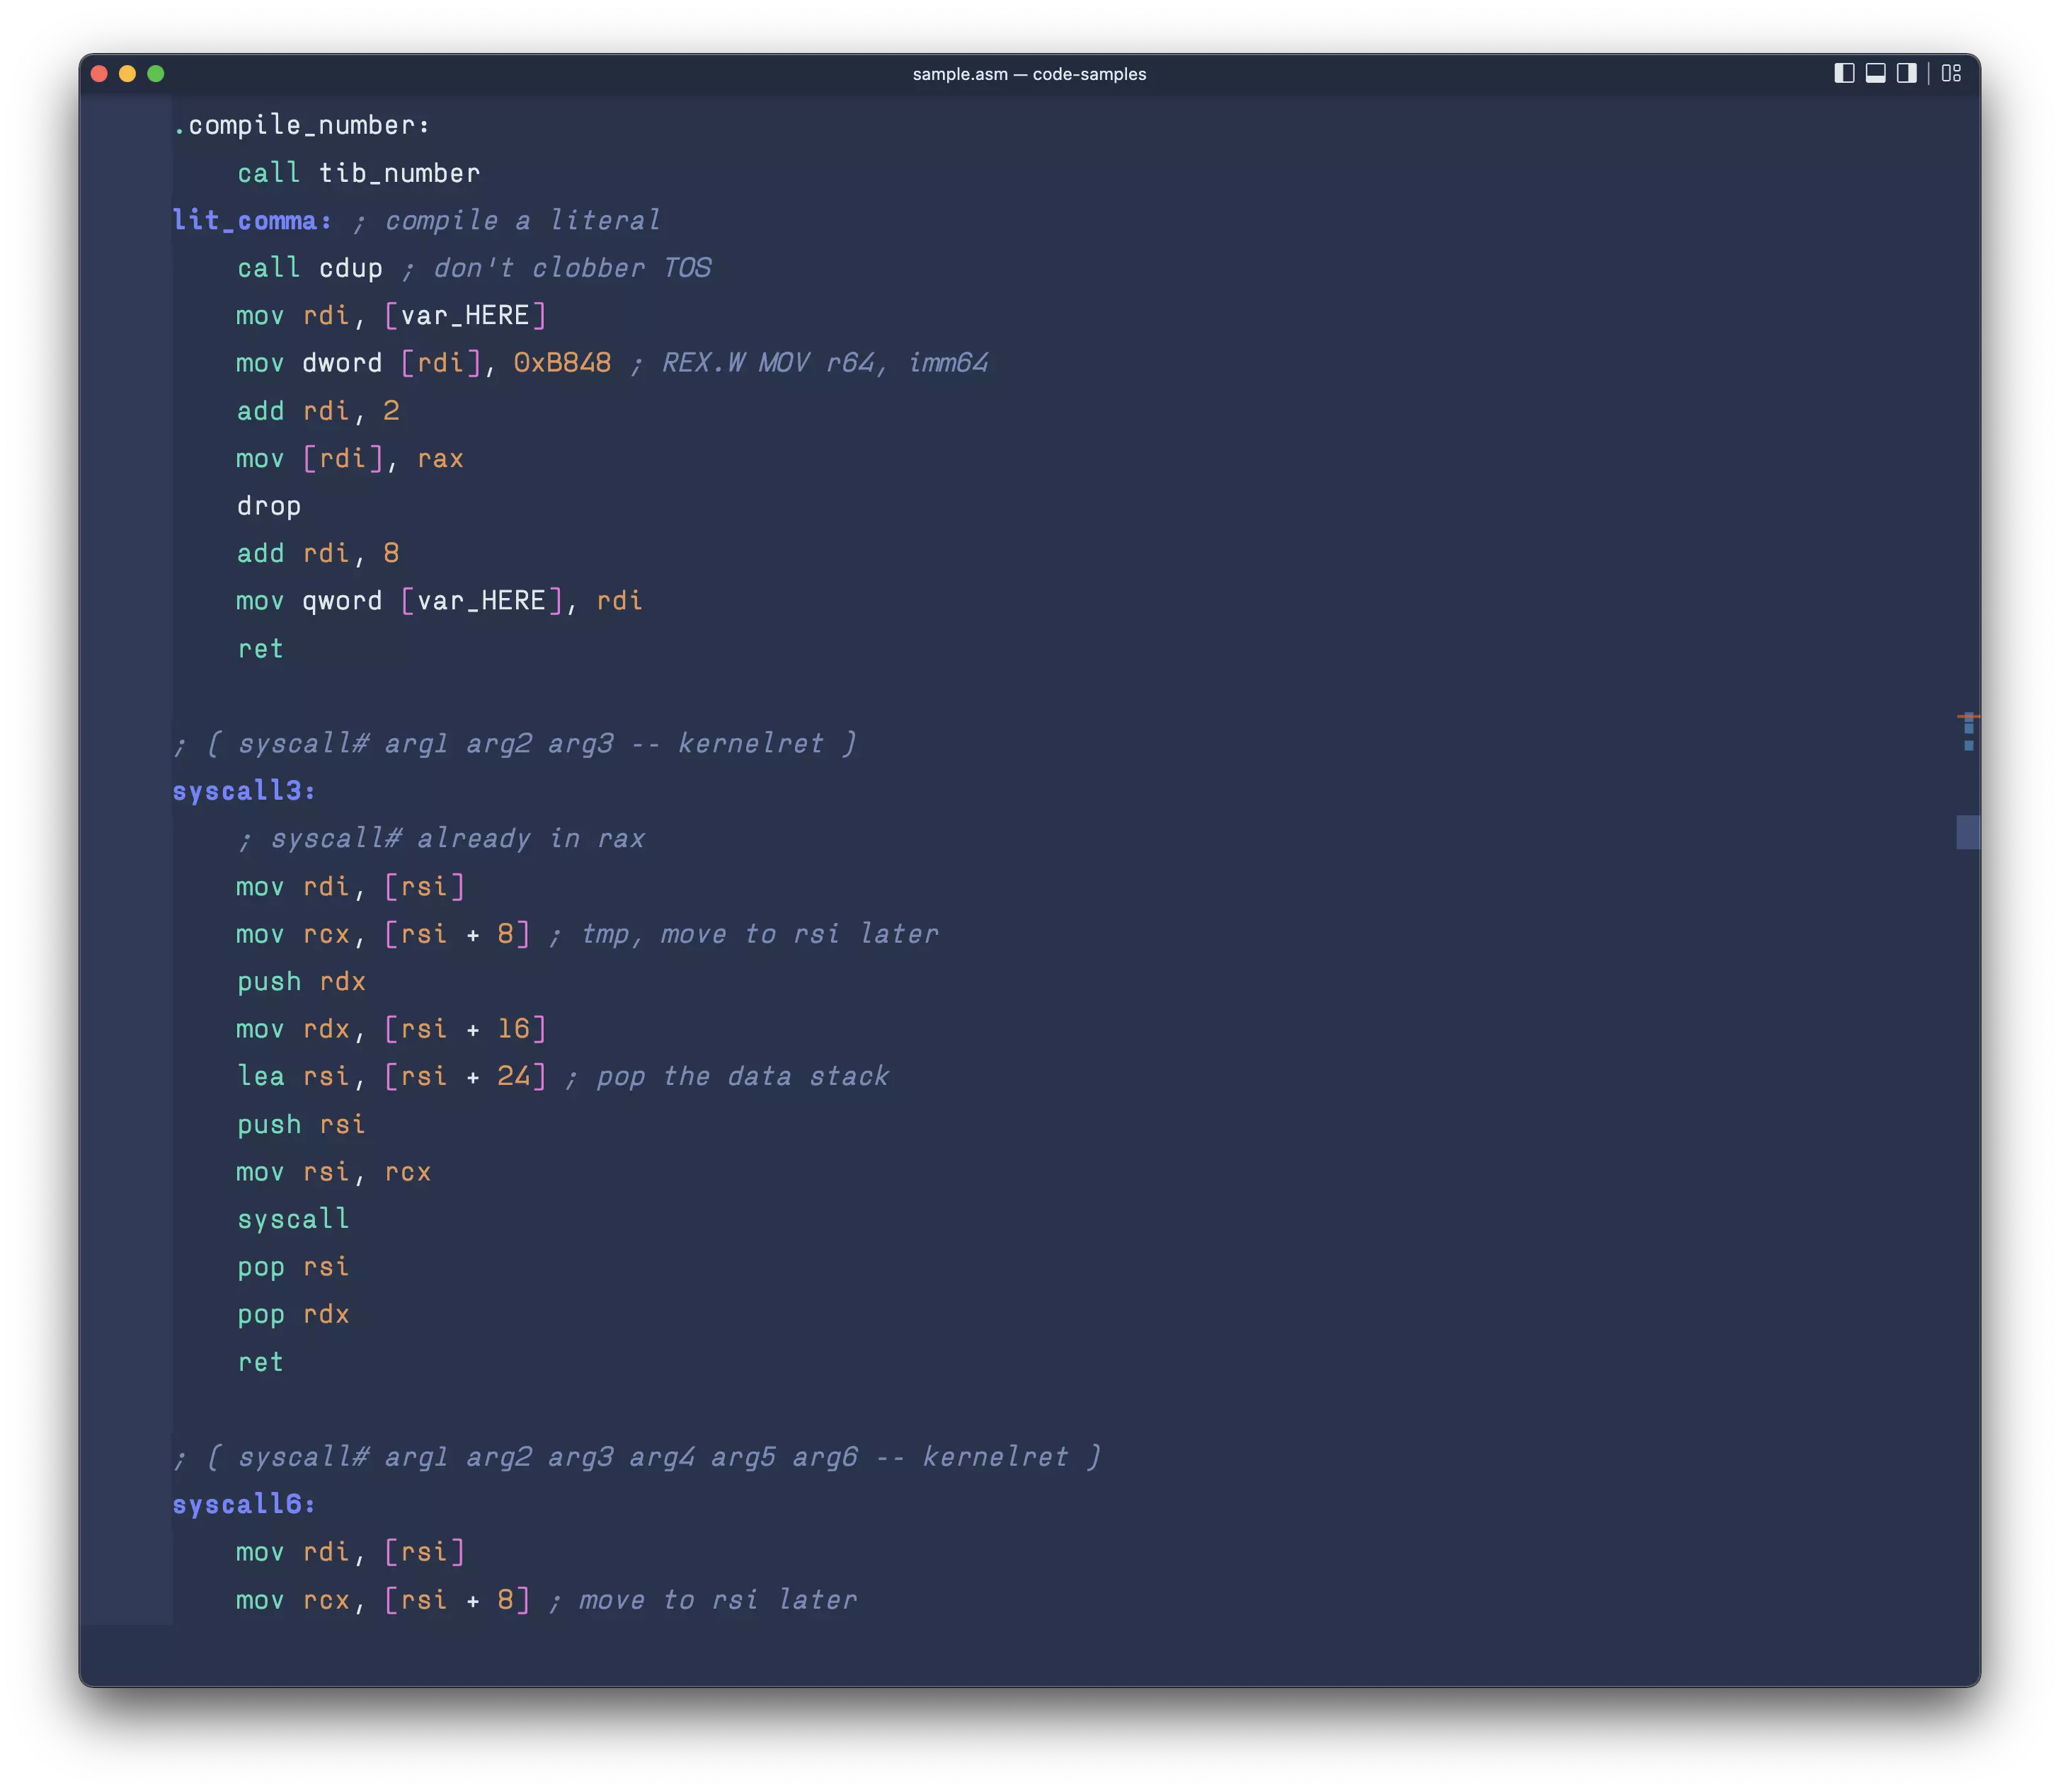This screenshot has width=2060, height=1792.
Task: Open the customize layout icon
Action: pos(1951,73)
